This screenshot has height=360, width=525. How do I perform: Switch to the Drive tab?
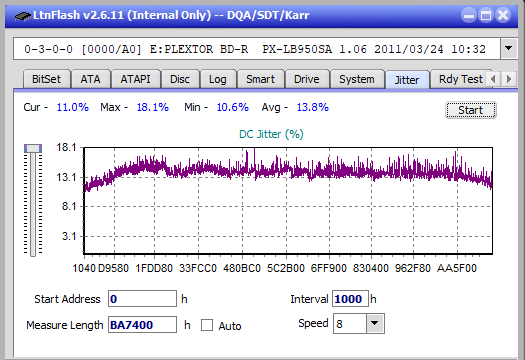pos(307,79)
